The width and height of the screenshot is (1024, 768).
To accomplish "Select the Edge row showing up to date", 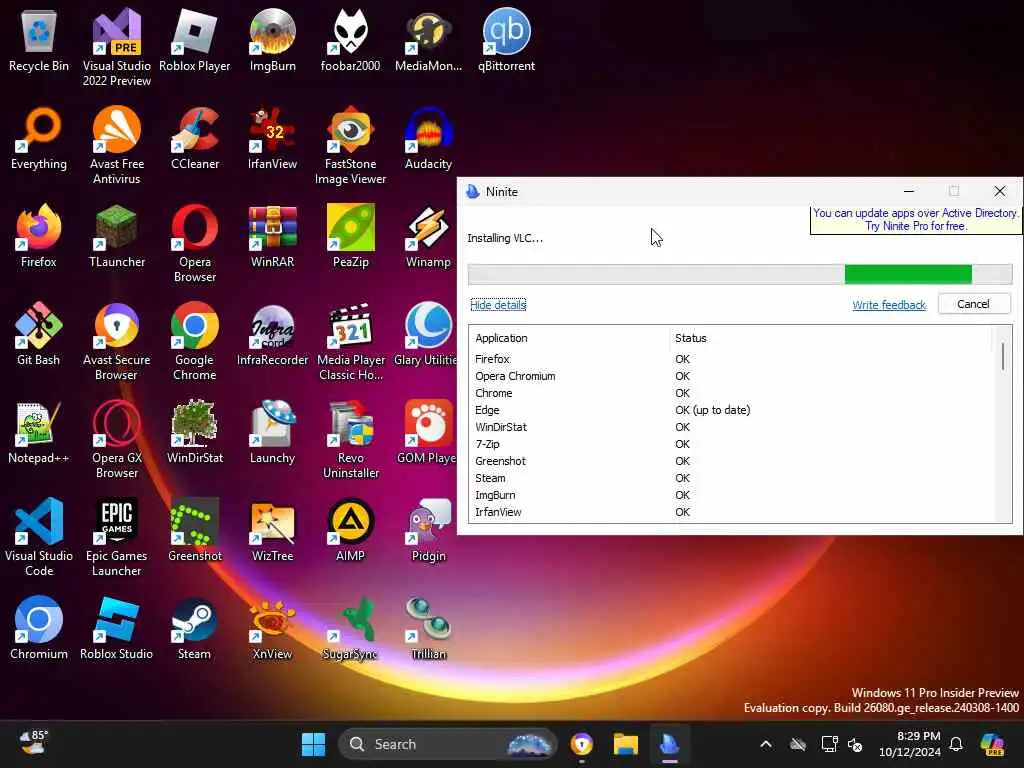I will 731,410.
